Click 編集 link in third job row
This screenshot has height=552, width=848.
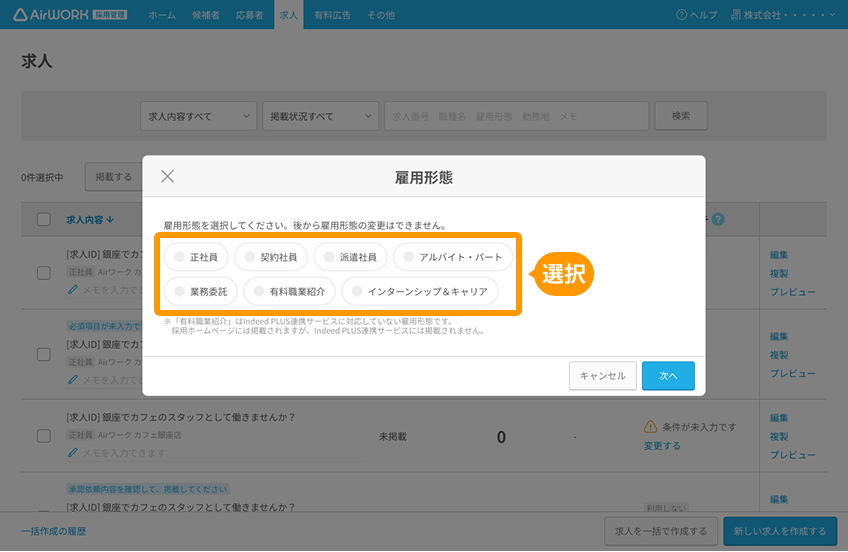click(779, 418)
